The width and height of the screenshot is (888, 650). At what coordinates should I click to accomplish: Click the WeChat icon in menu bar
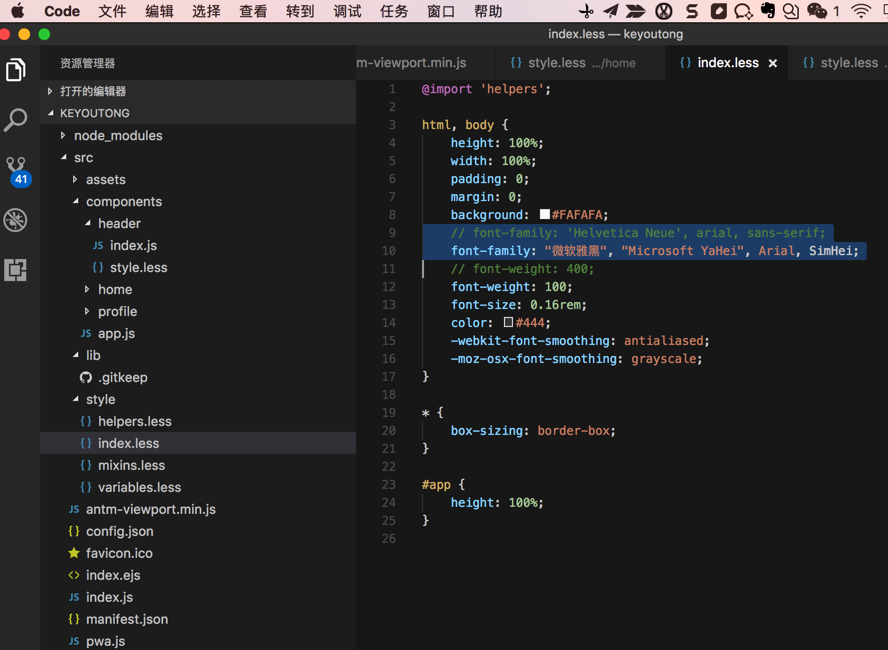pos(817,11)
